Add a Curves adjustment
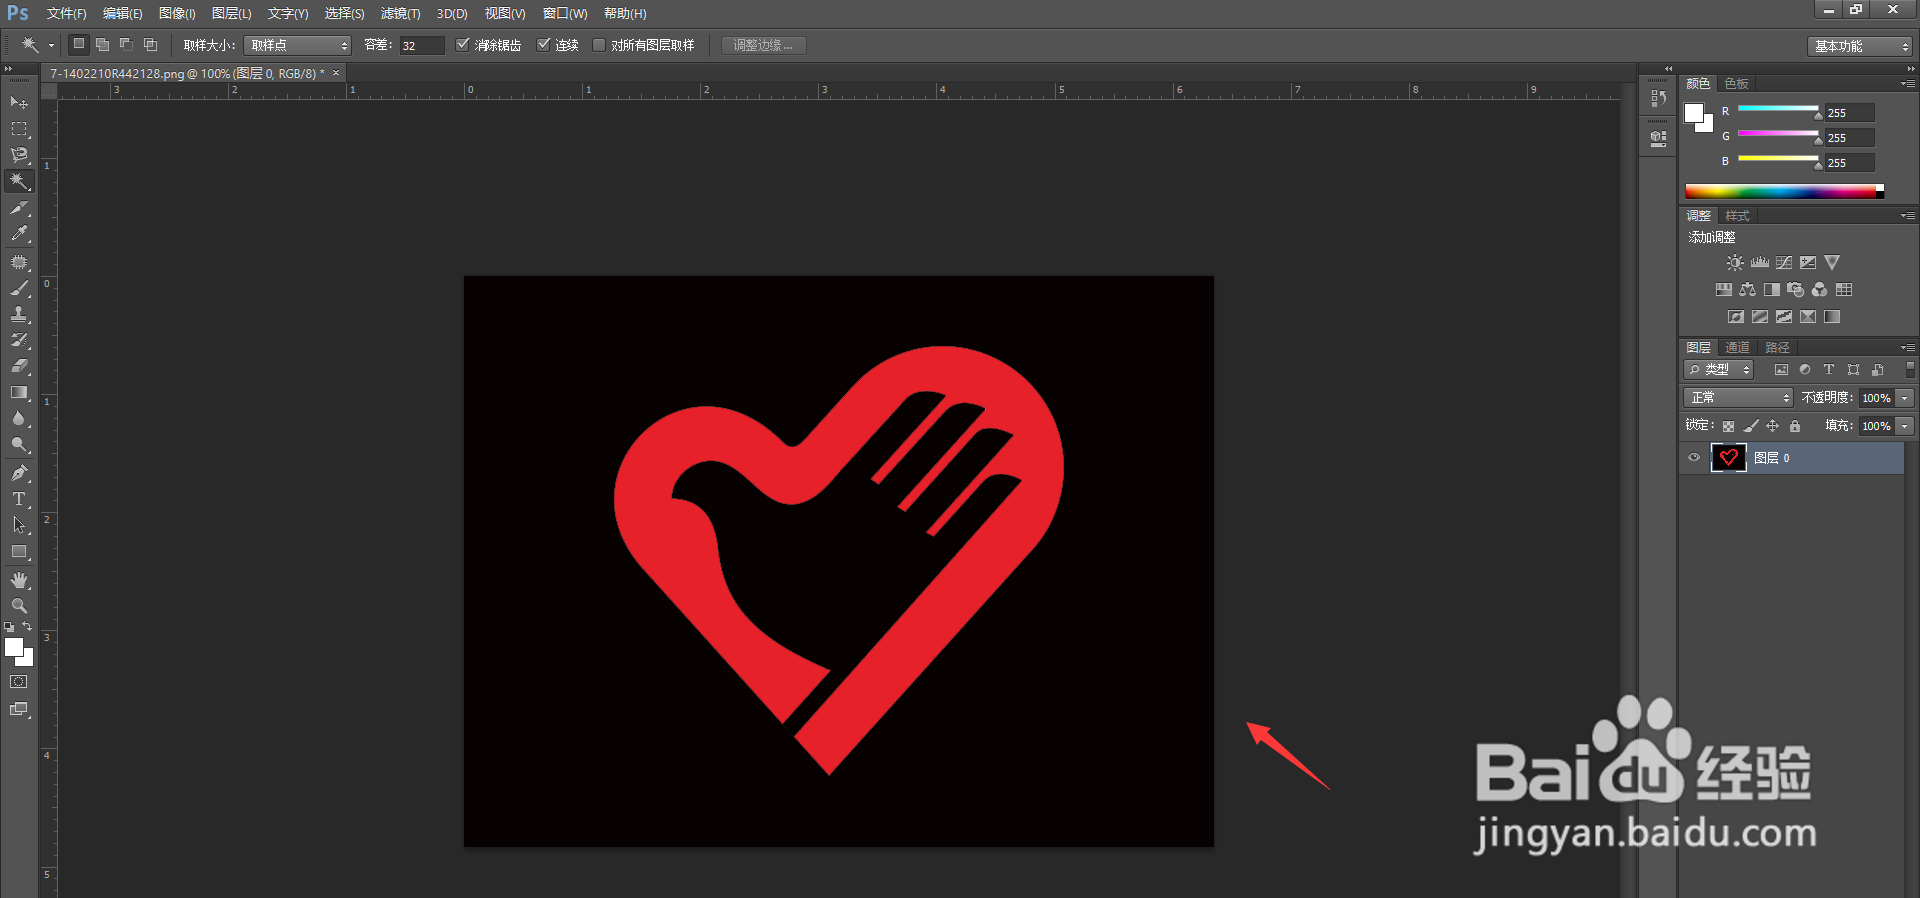This screenshot has height=898, width=1920. point(1784,263)
